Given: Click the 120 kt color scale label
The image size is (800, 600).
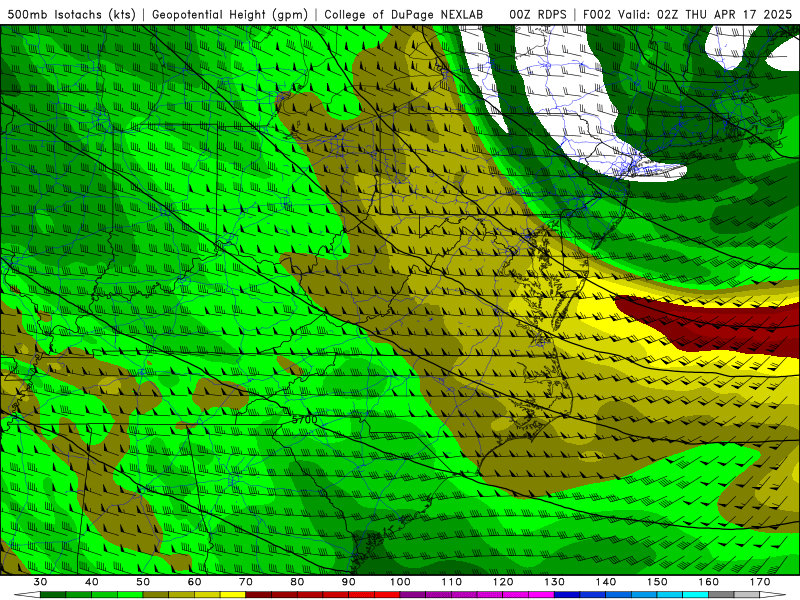Looking at the screenshot, I should pyautogui.click(x=503, y=582).
